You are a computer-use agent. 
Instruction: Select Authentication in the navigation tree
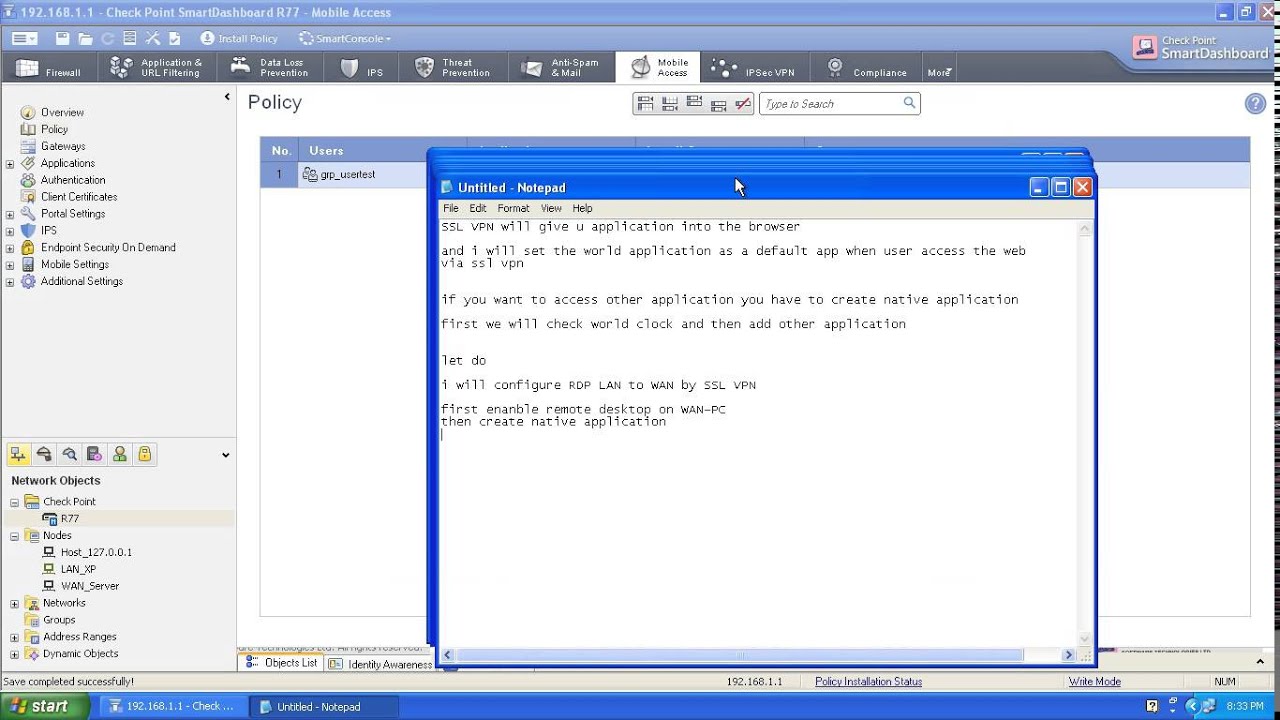72,180
